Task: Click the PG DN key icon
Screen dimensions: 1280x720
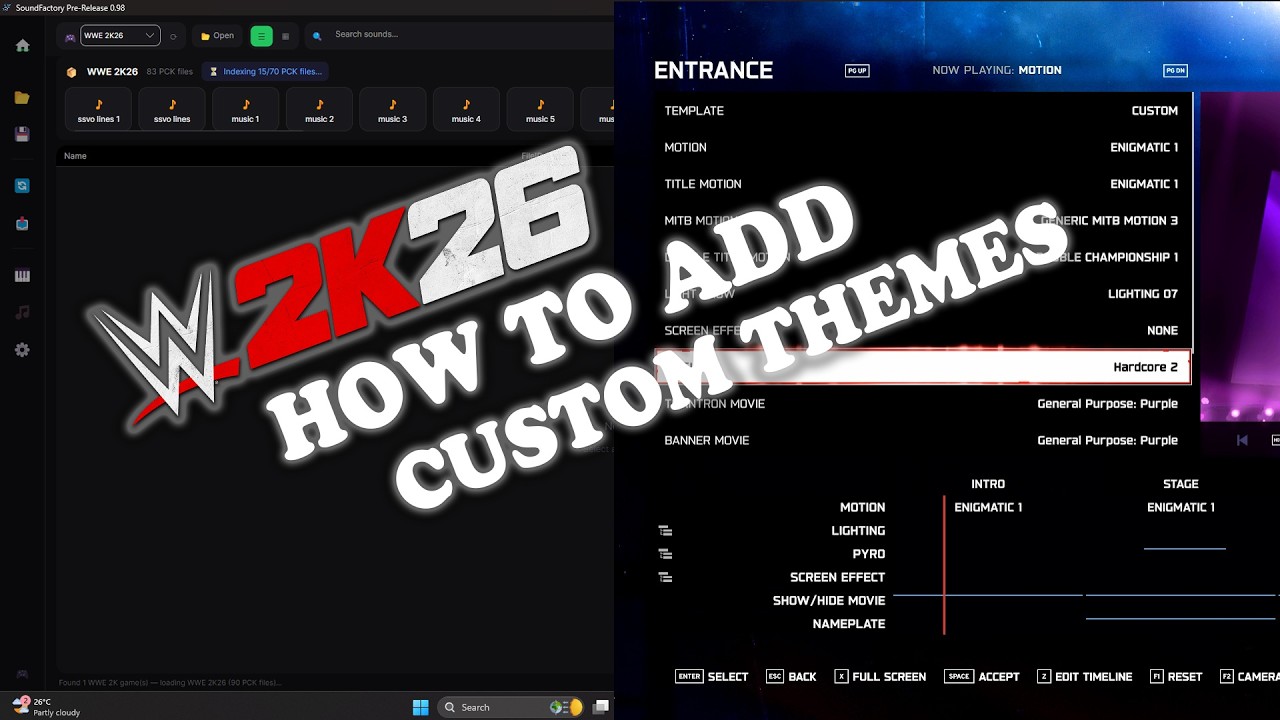Action: [x=1175, y=71]
